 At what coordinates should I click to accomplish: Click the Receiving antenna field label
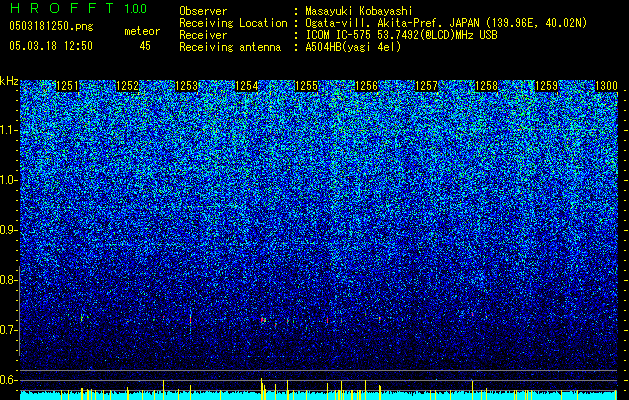(x=230, y=47)
